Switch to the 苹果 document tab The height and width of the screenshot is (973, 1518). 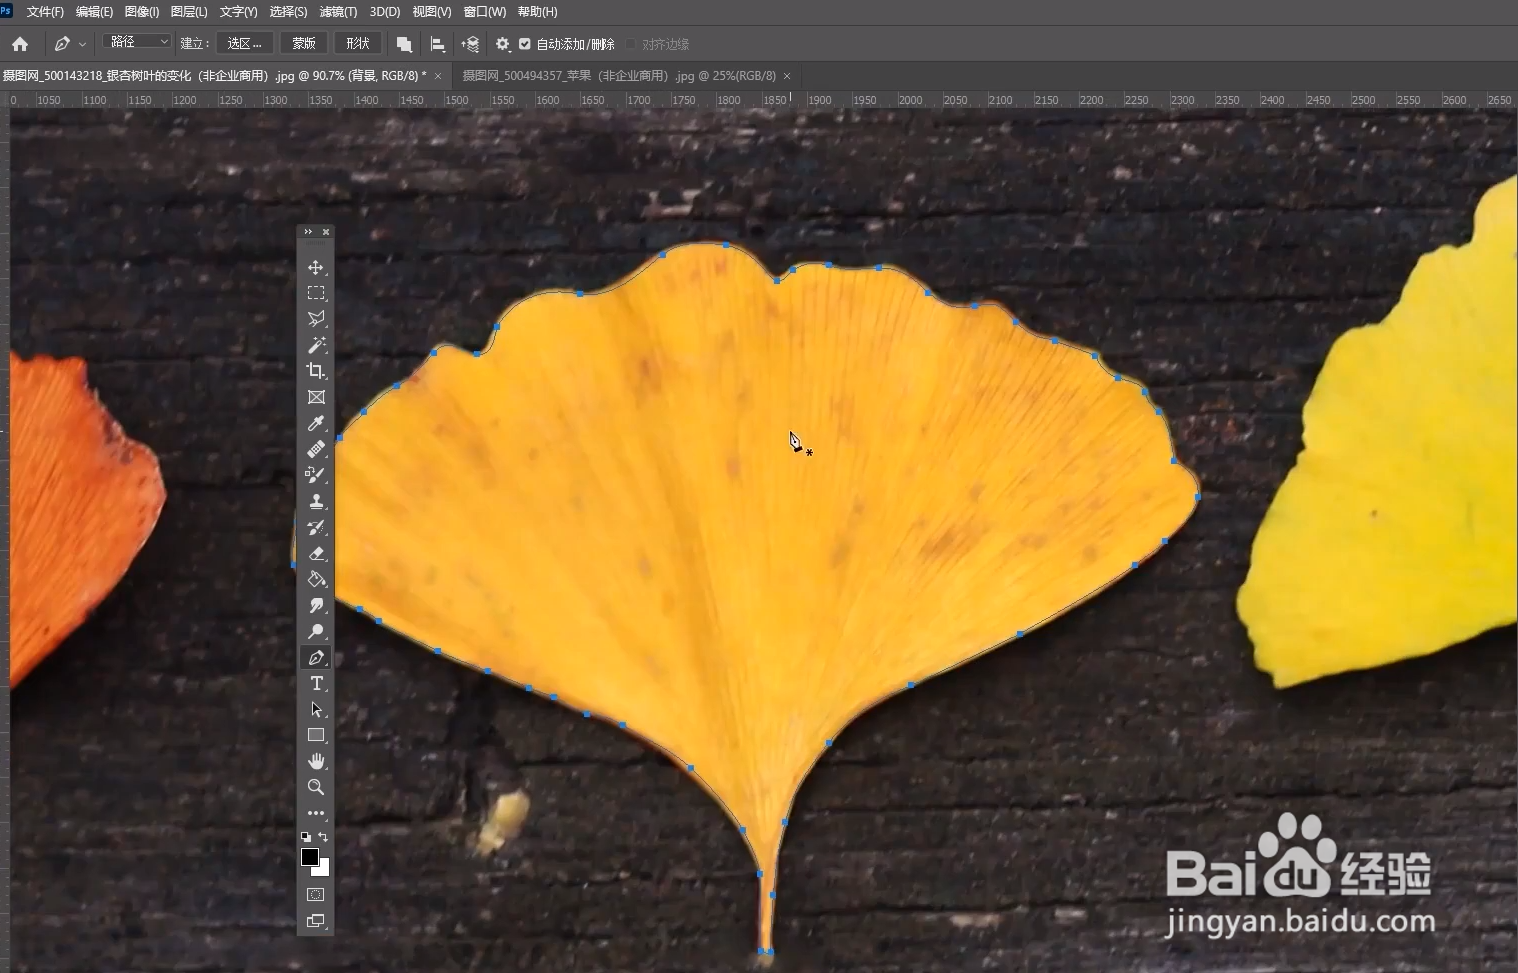tap(619, 76)
